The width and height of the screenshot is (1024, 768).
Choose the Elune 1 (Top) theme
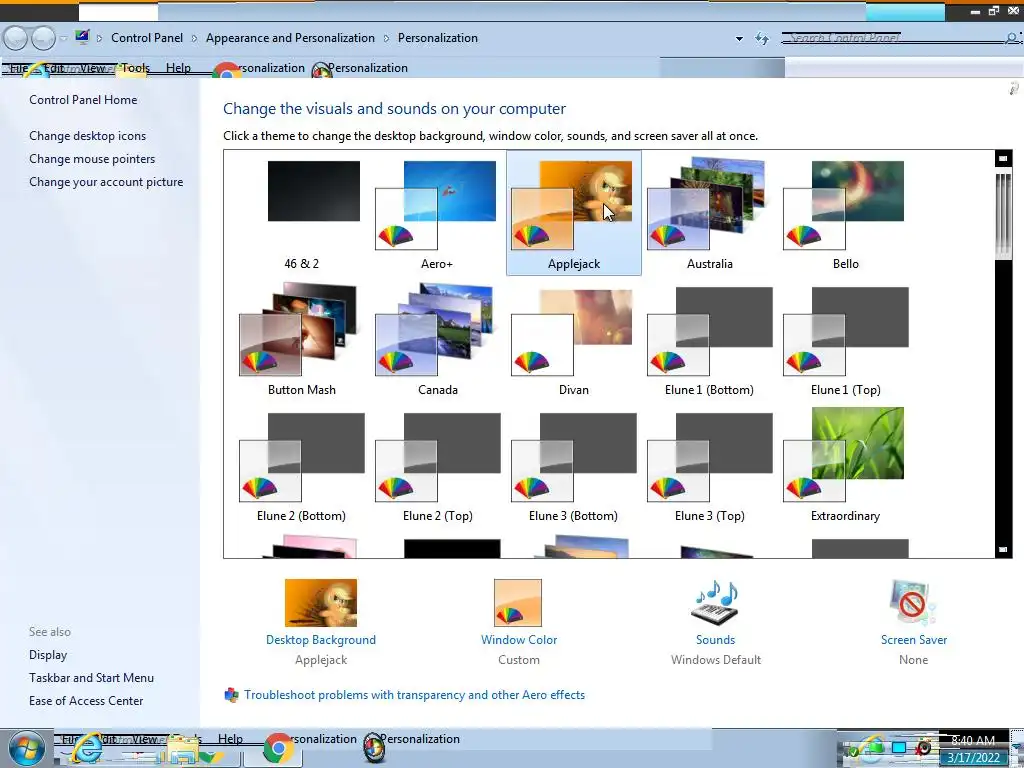click(845, 340)
